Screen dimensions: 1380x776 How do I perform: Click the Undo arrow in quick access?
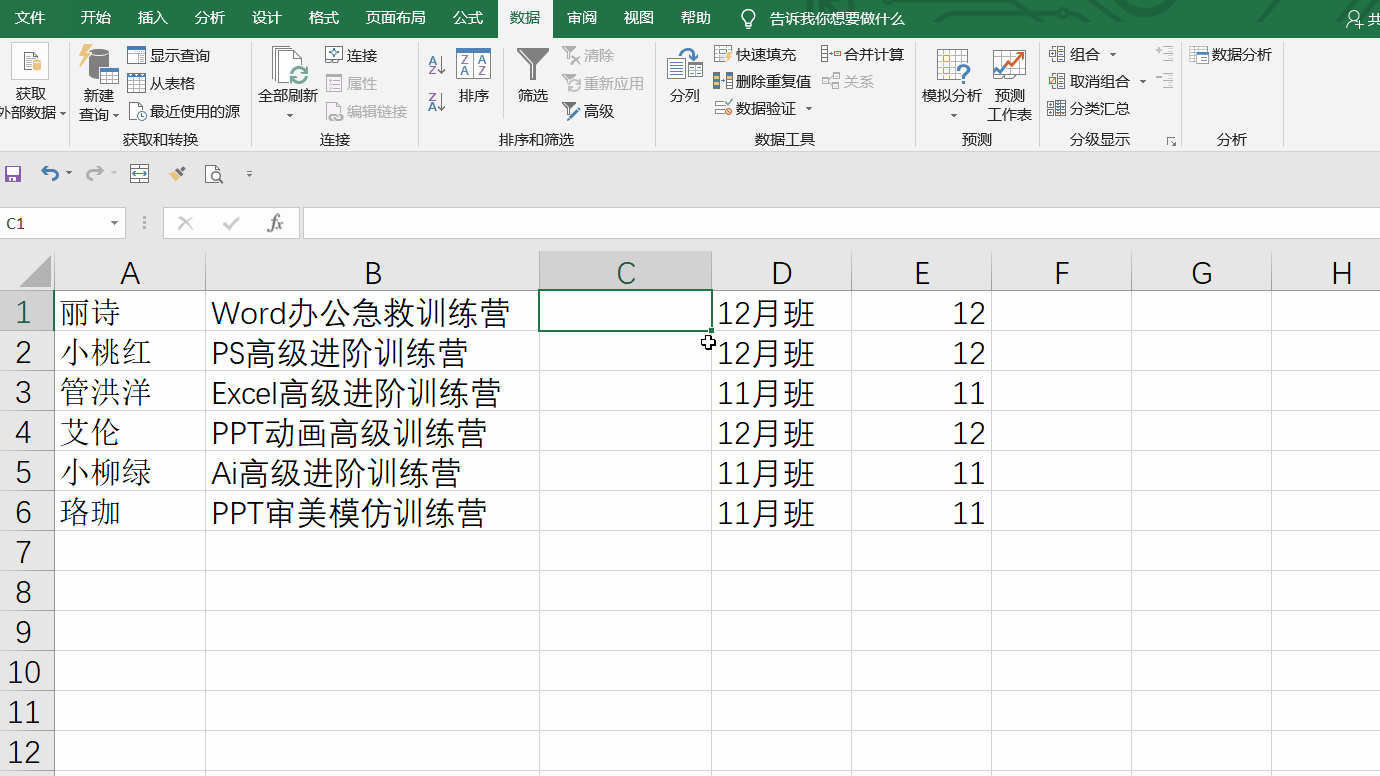51,174
